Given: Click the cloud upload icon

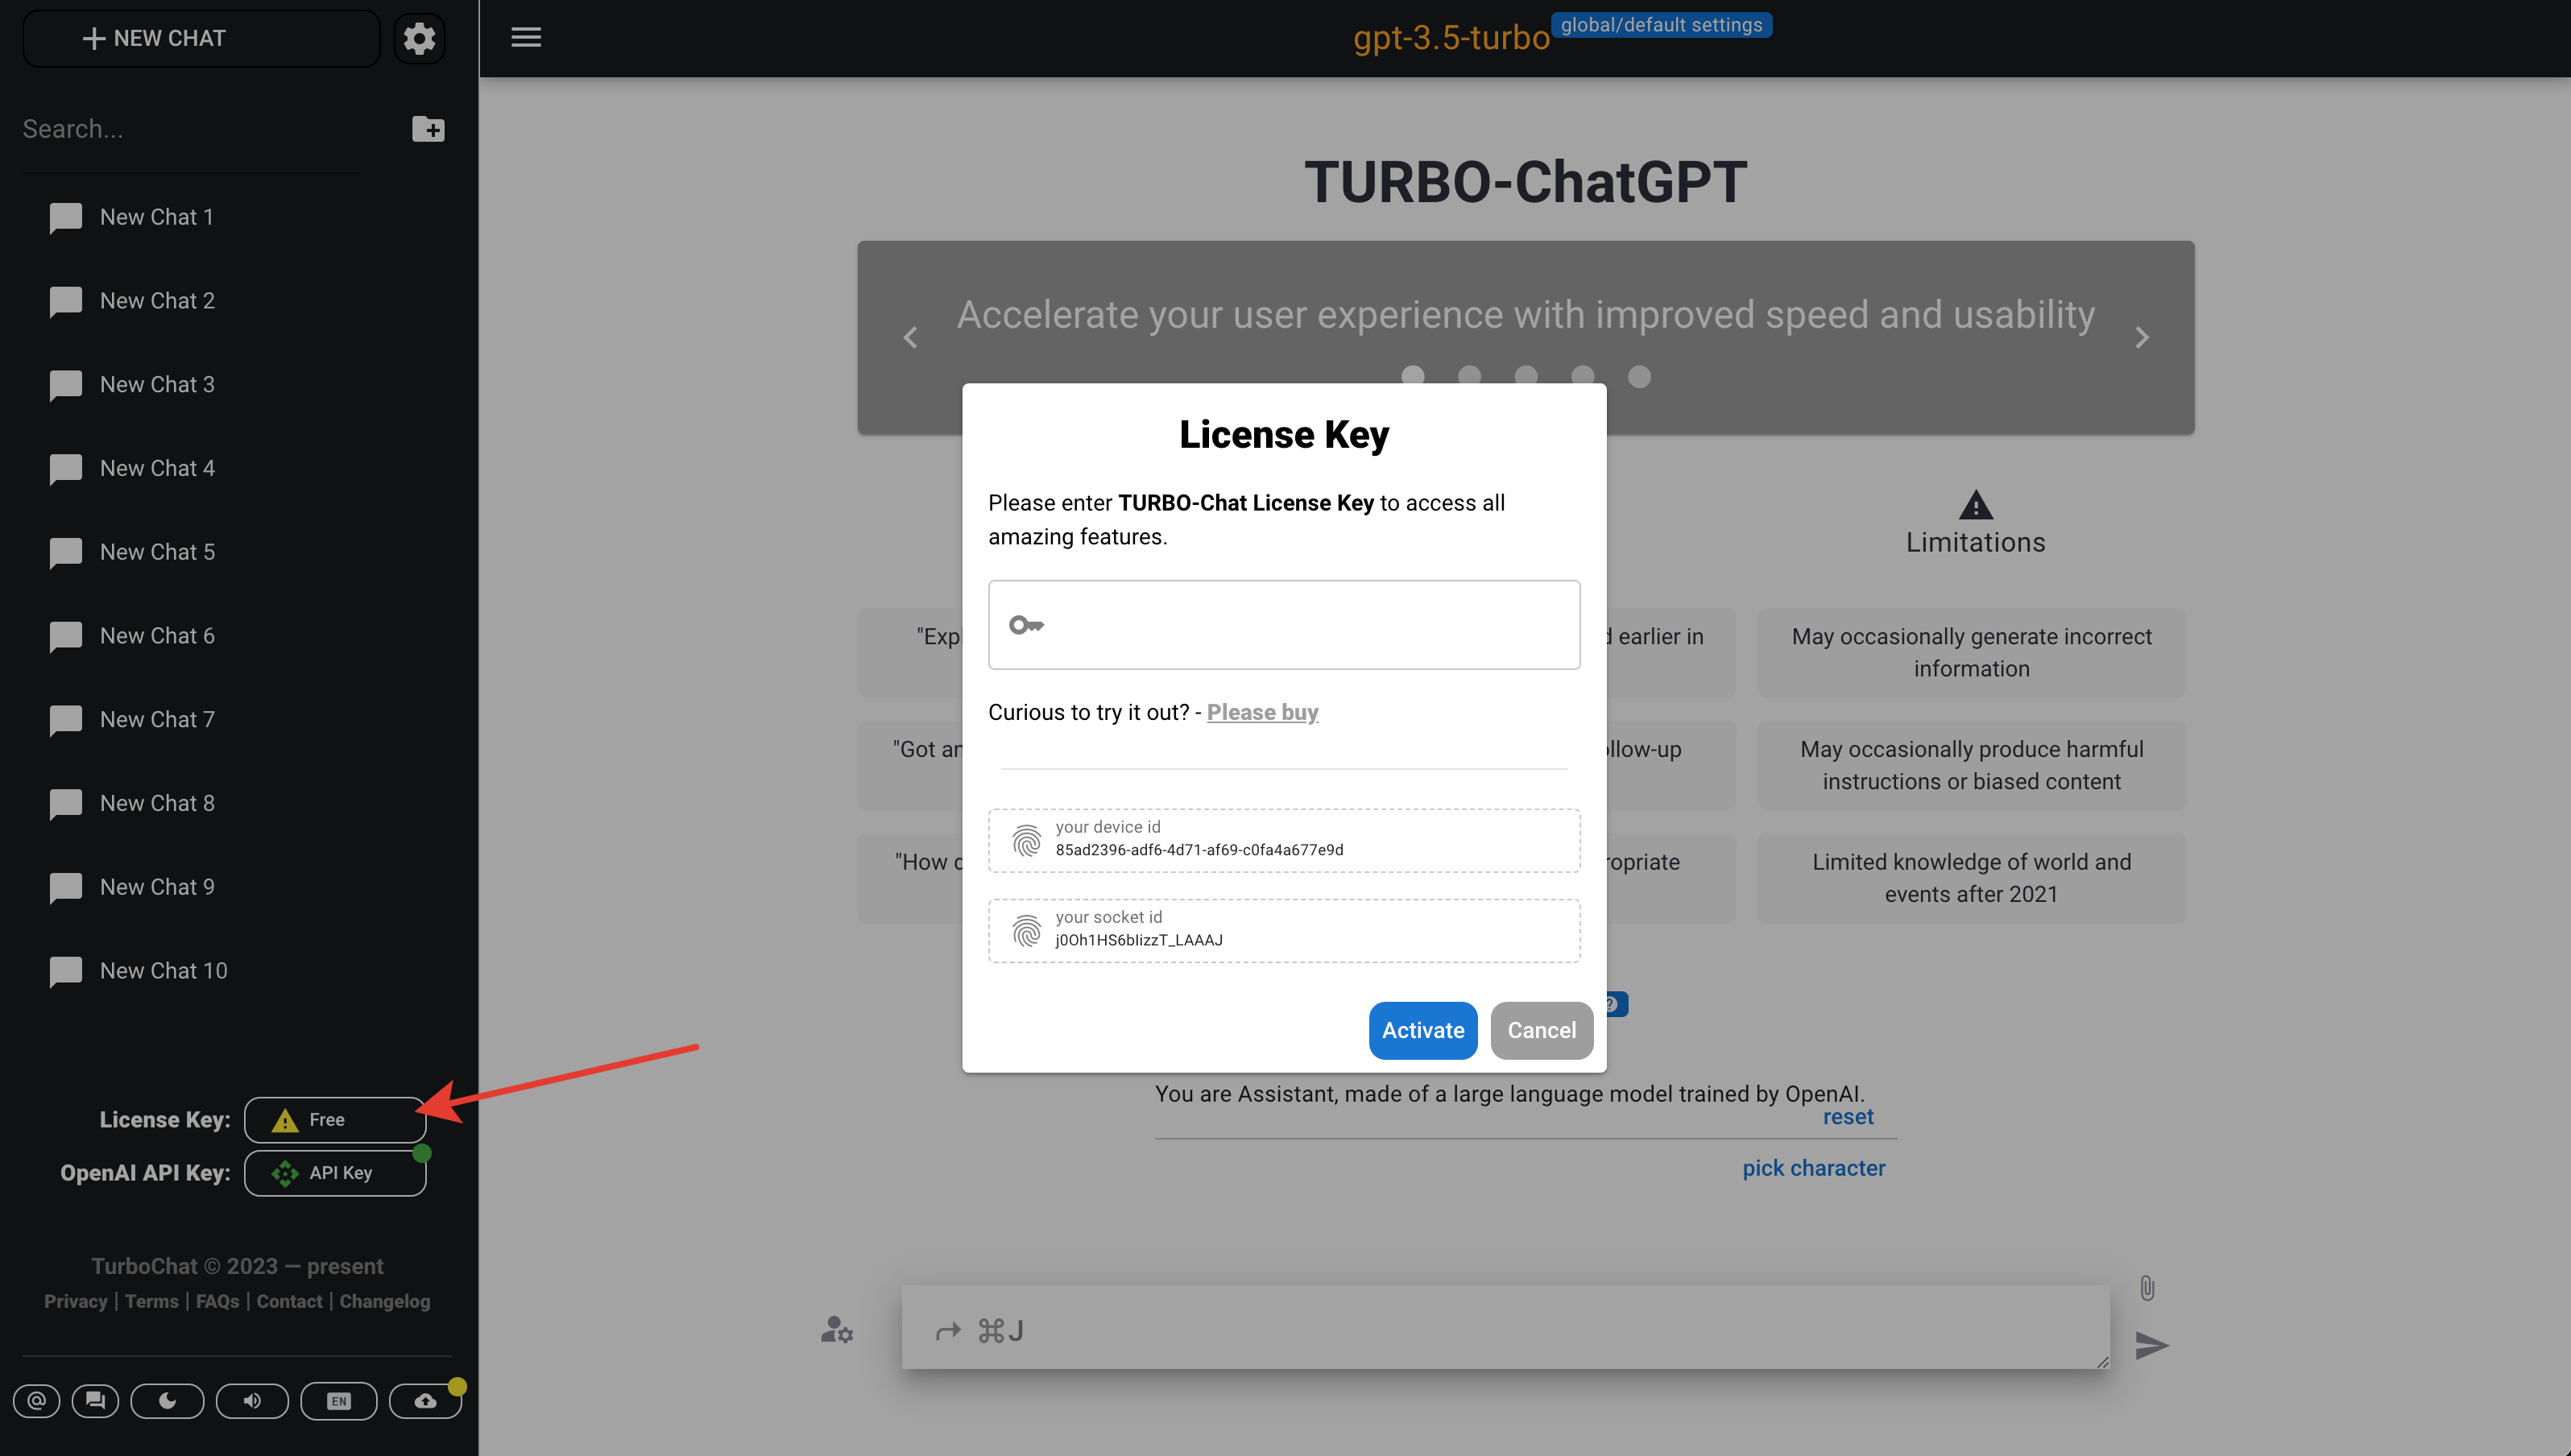Looking at the screenshot, I should (x=425, y=1401).
